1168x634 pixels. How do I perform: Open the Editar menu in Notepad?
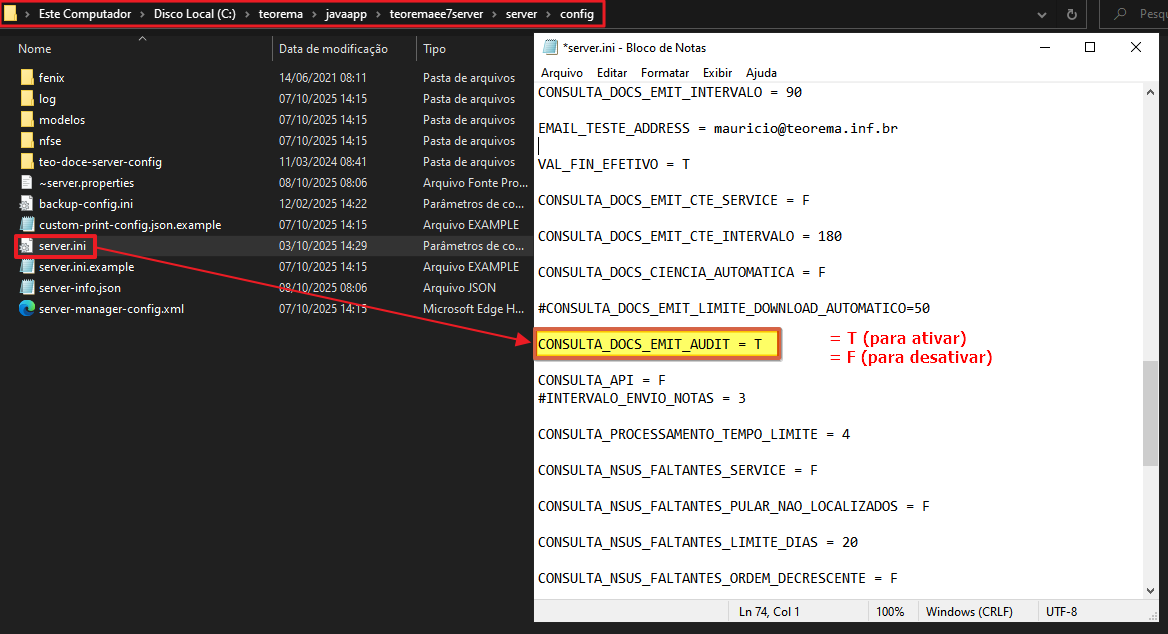pyautogui.click(x=612, y=73)
